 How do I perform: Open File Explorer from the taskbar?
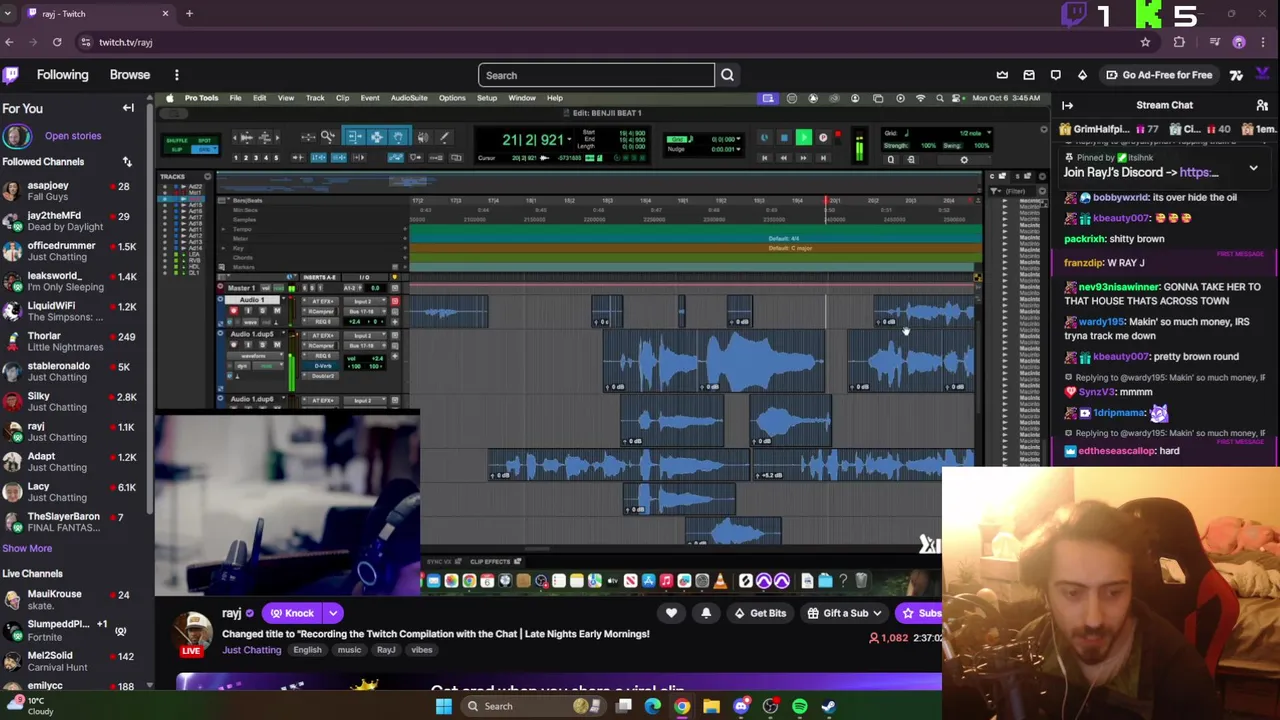(711, 706)
